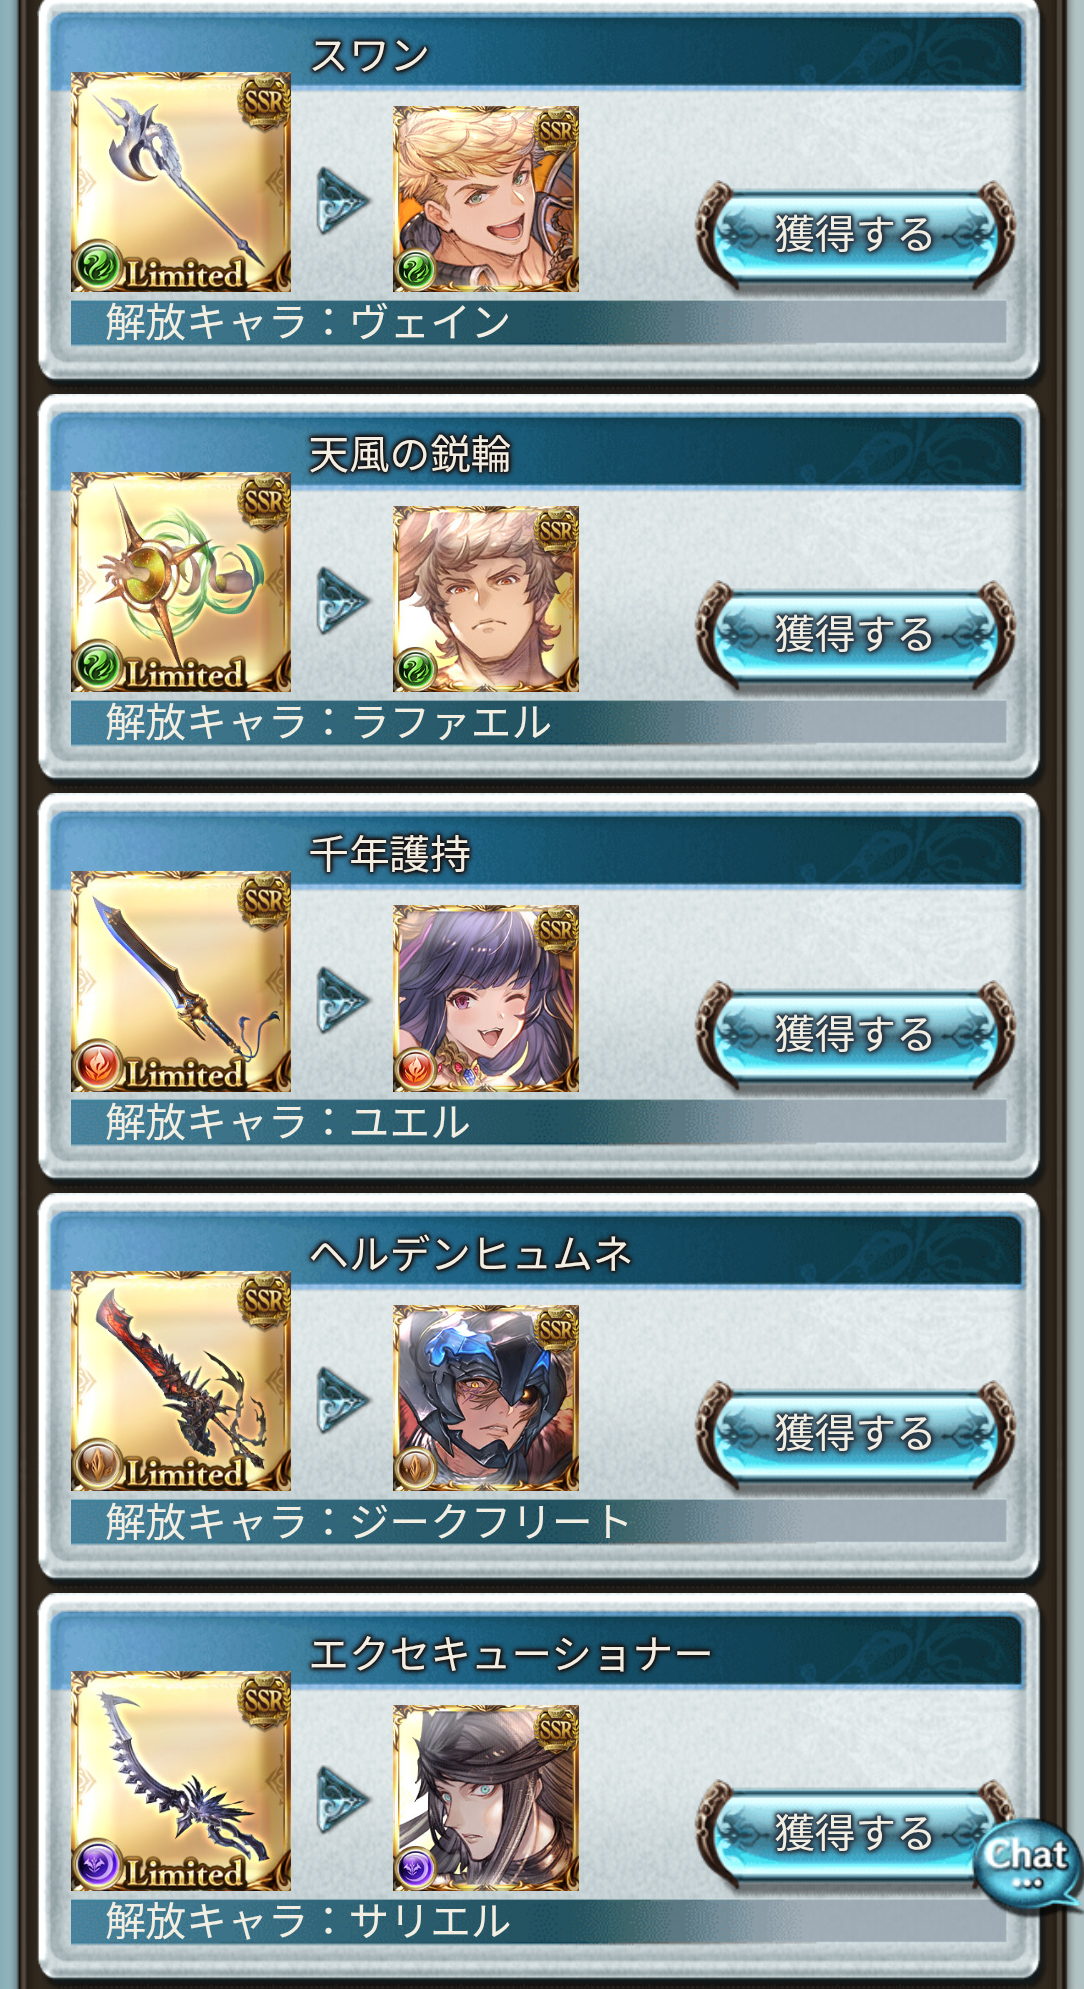Tap the スワン axe weapon icon
The height and width of the screenshot is (1989, 1084).
tap(181, 182)
